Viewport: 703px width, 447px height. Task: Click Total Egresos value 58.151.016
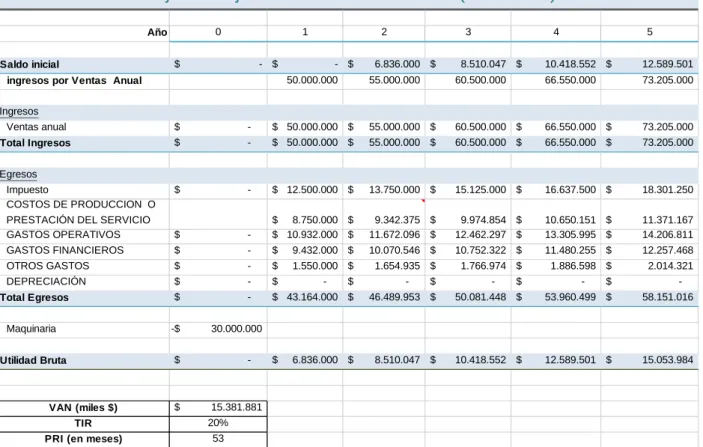(x=667, y=297)
